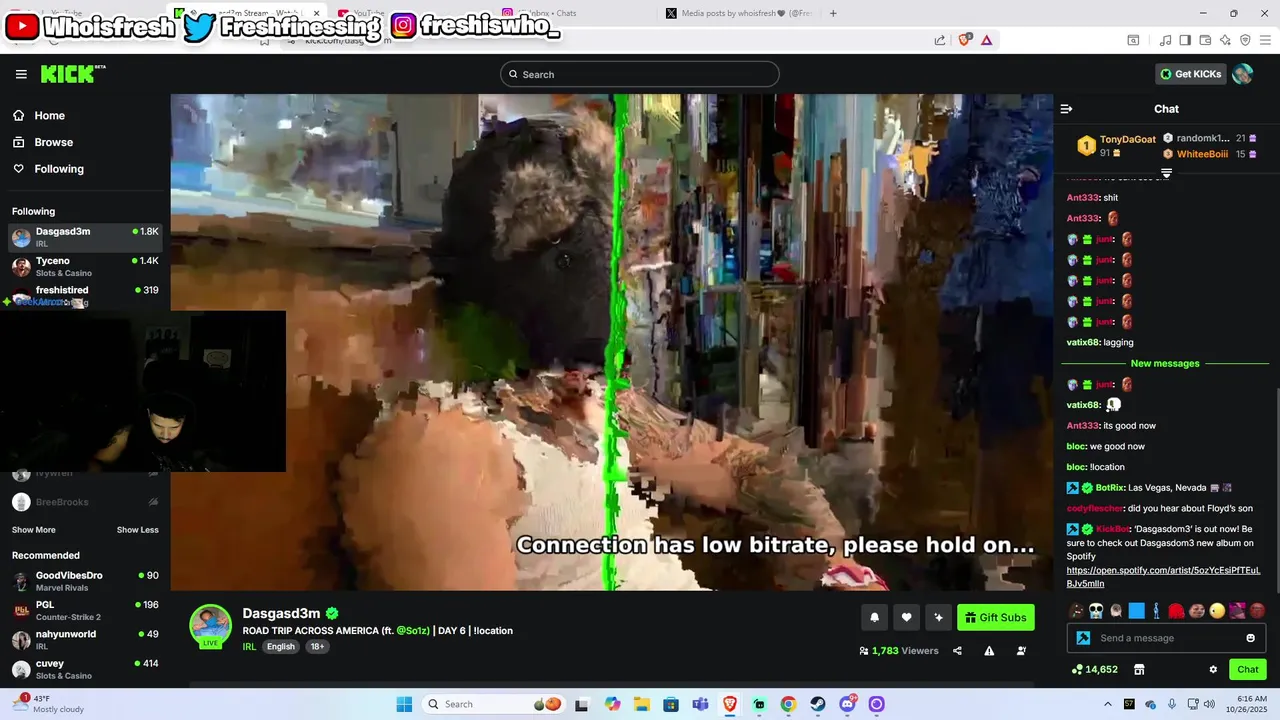The height and width of the screenshot is (720, 1280).
Task: Open Discord from the taskbar
Action: [847, 704]
